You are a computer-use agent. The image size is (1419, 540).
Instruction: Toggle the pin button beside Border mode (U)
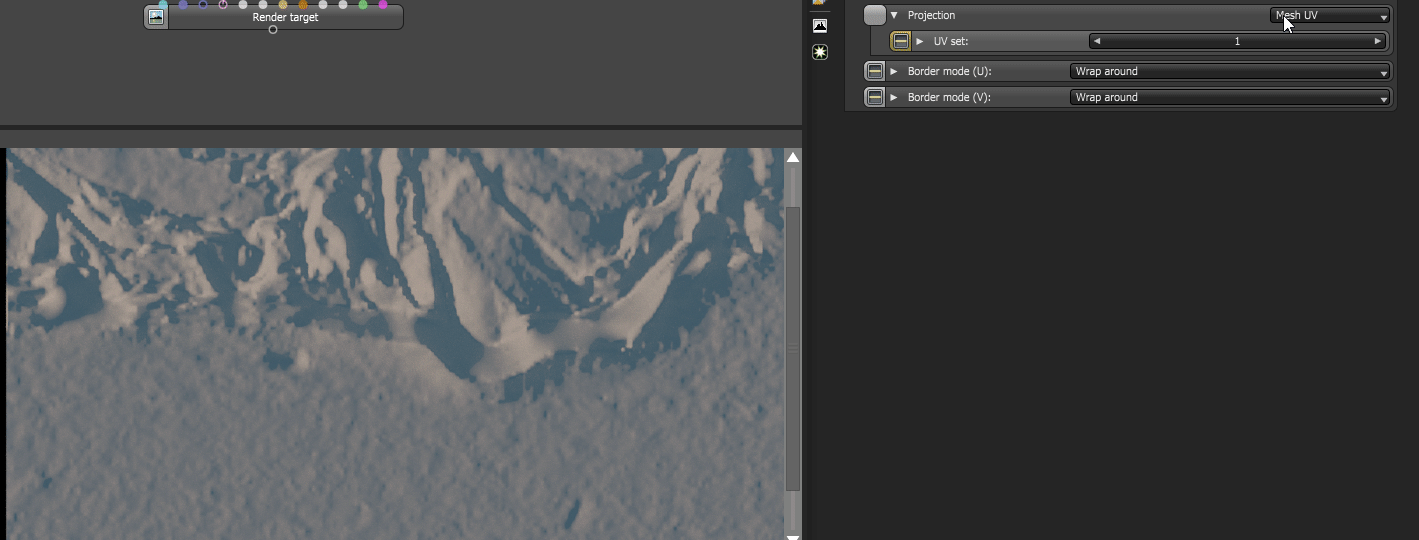click(x=875, y=71)
